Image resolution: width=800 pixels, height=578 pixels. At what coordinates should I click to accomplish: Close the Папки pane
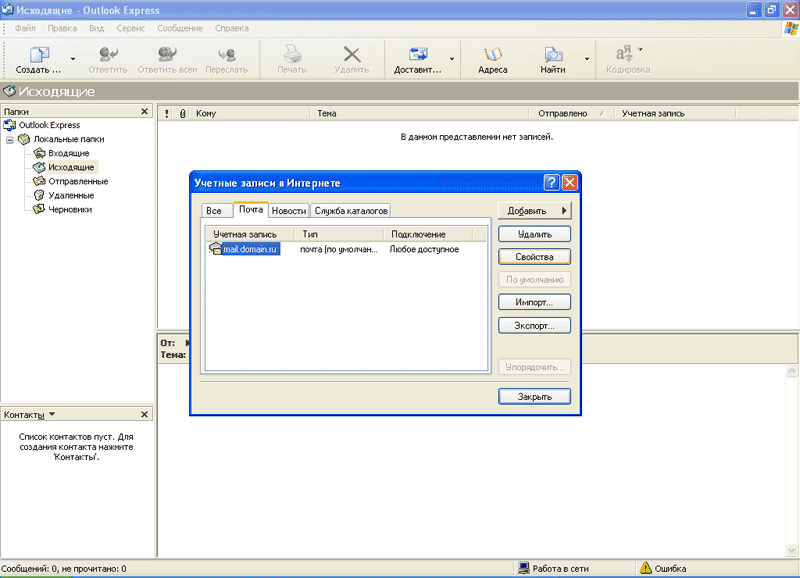point(144,111)
